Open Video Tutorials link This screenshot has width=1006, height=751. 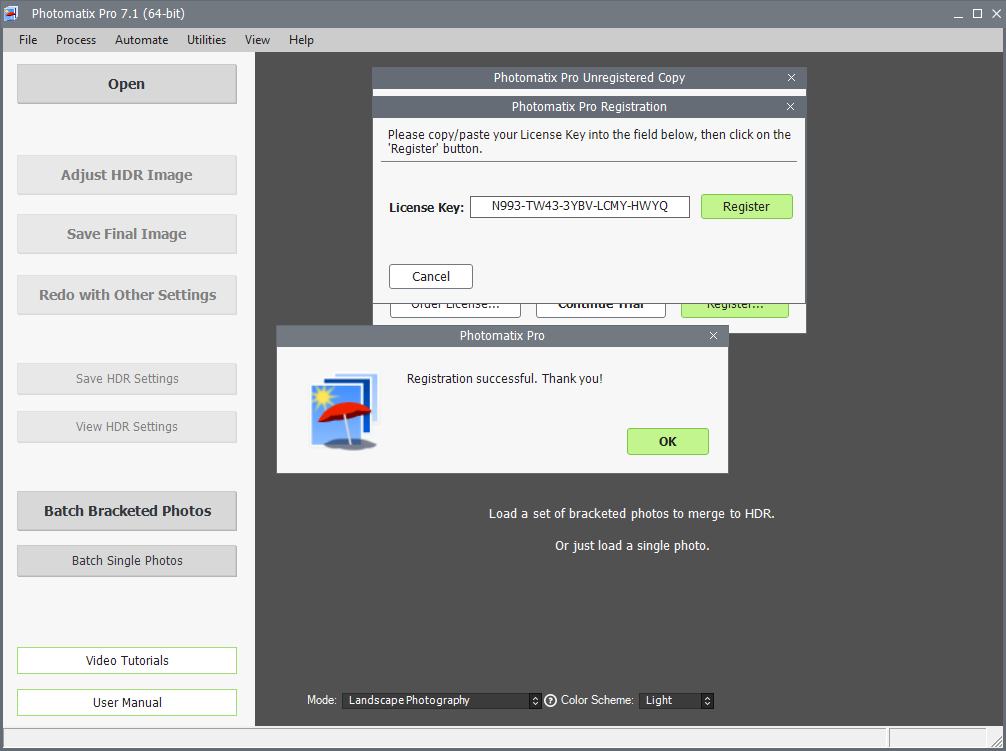tap(126, 661)
